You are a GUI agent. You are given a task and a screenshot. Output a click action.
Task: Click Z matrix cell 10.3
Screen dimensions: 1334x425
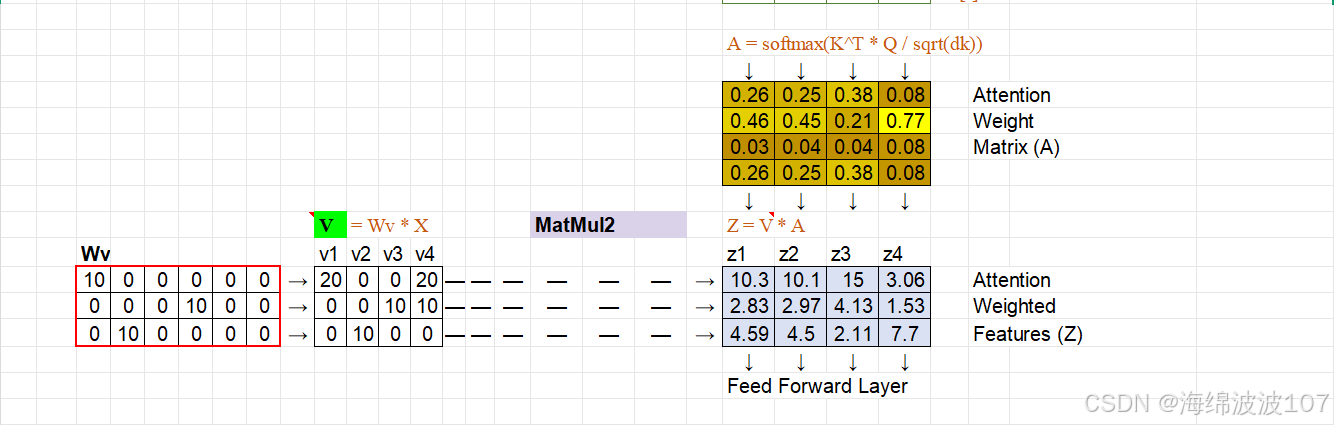point(748,280)
